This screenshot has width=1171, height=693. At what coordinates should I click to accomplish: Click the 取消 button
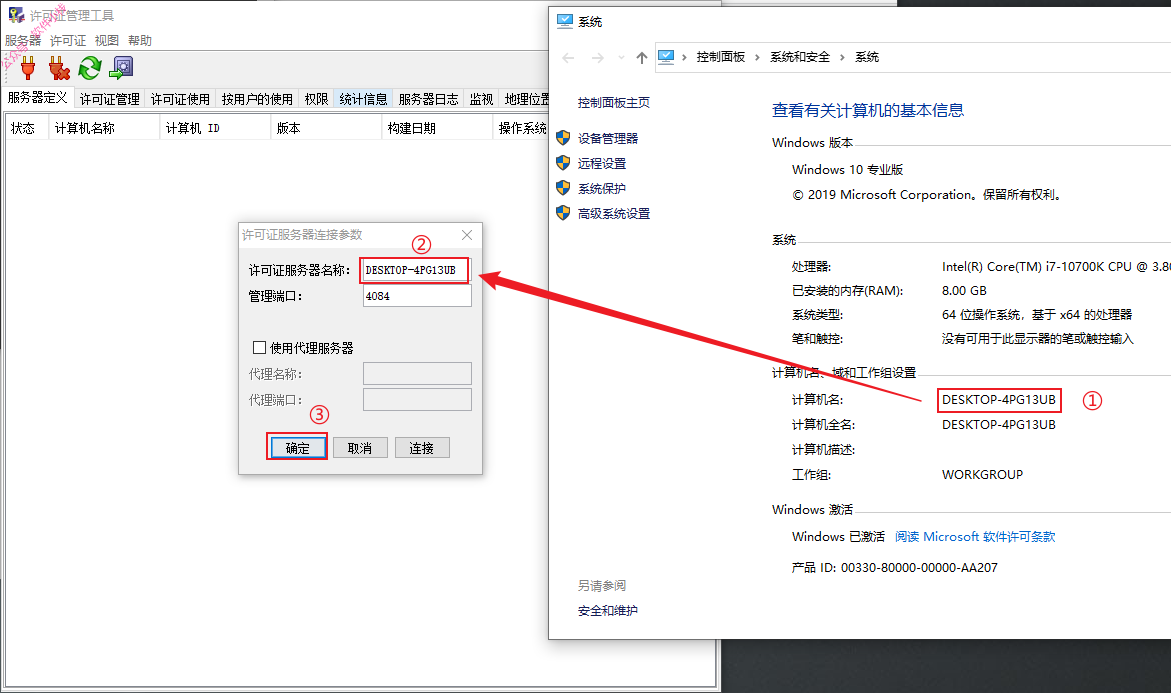click(360, 447)
